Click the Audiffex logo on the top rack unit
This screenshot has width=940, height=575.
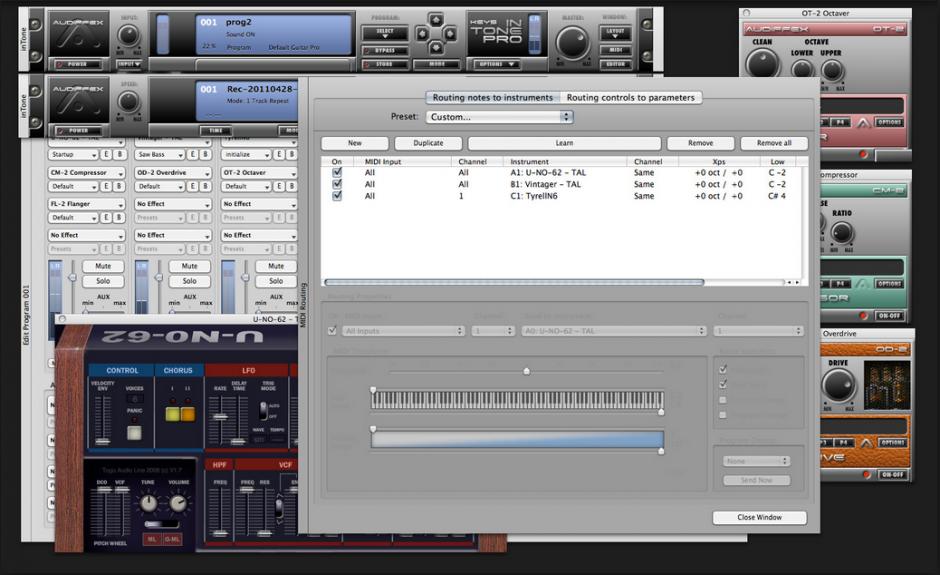point(79,34)
